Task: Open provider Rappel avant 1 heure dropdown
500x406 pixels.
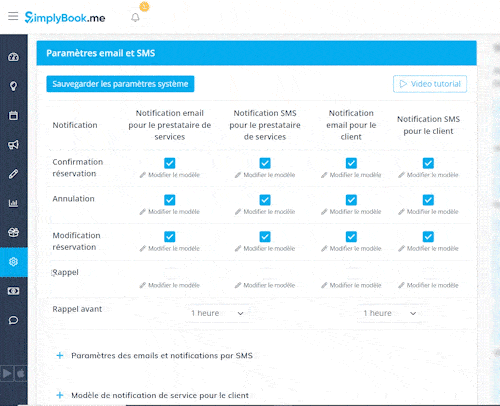Action: click(x=217, y=313)
